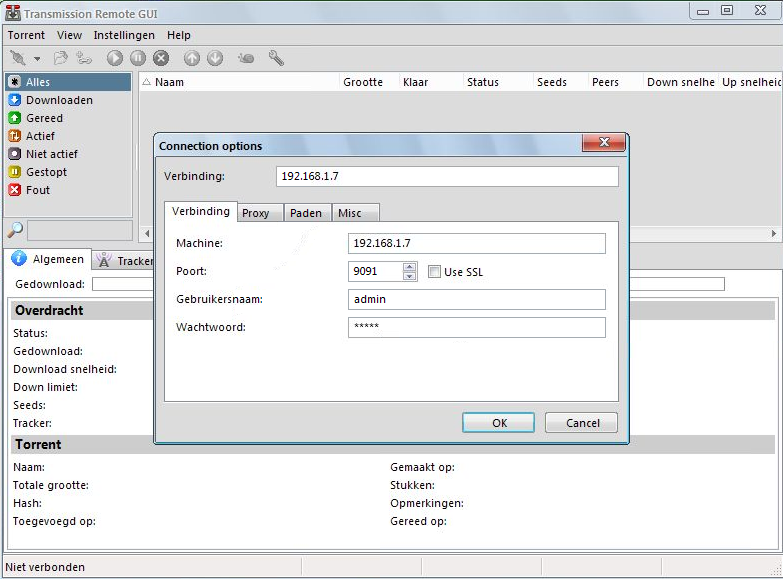Viewport: 783px width, 579px height.
Task: Click the Niet verbonden status text
Action: click(45, 567)
